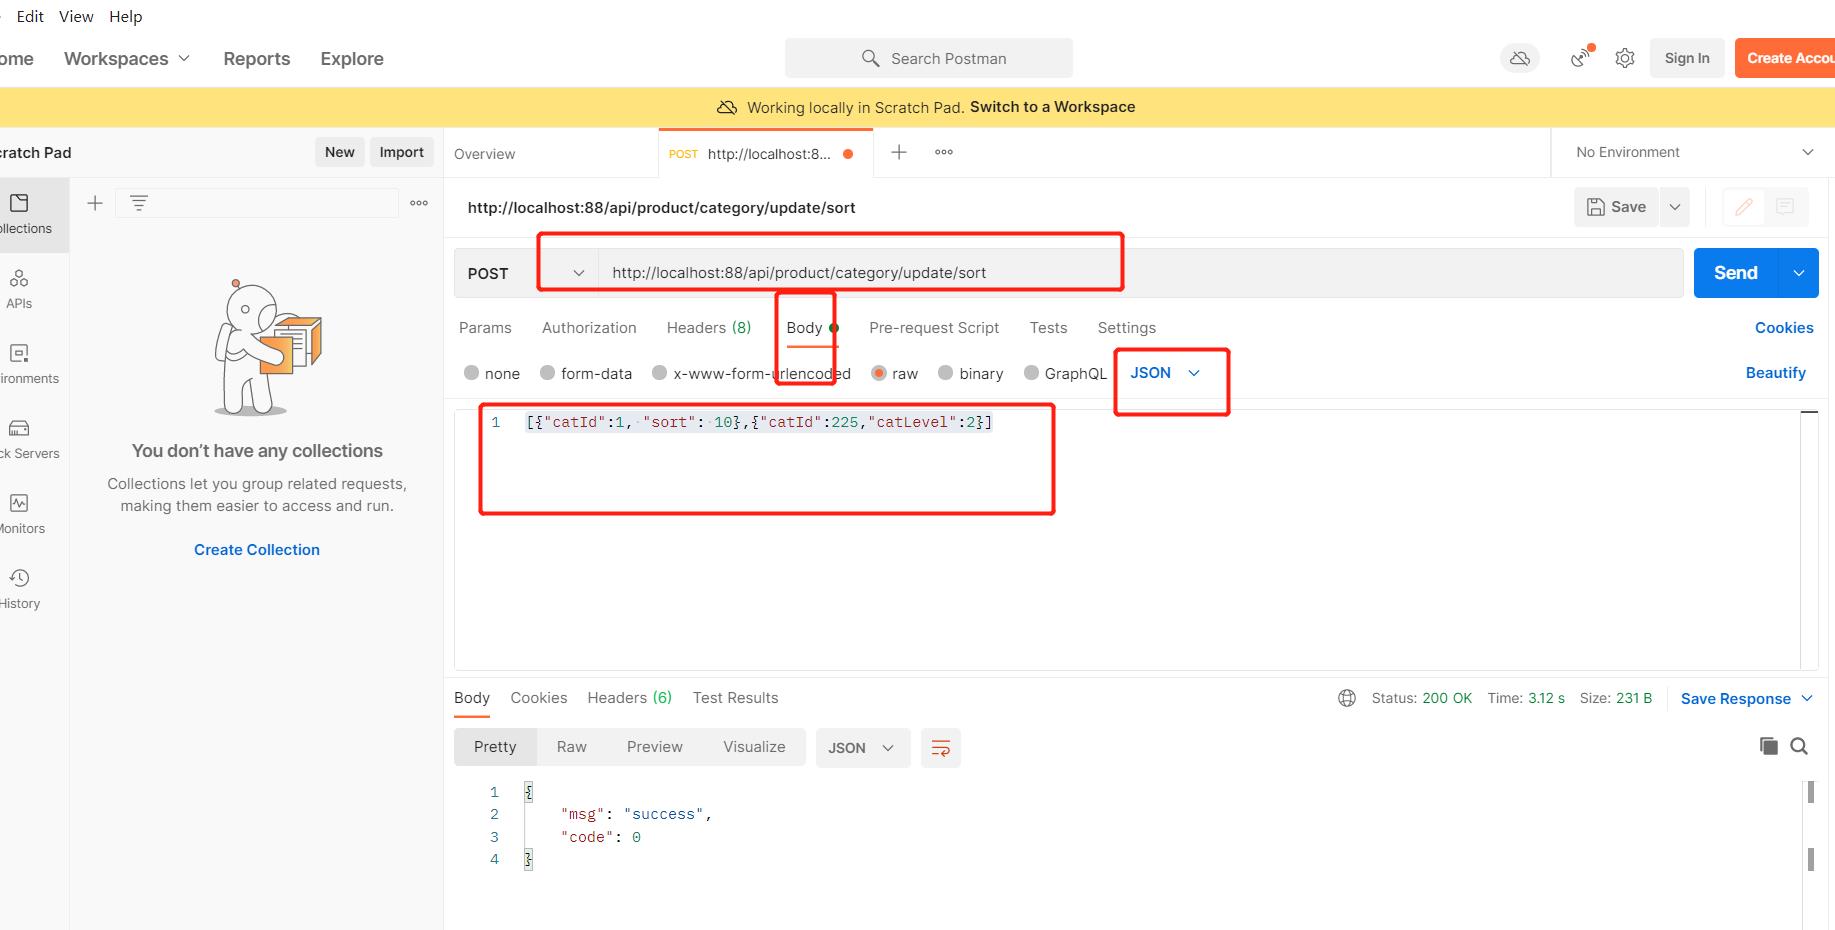The width and height of the screenshot is (1835, 930).
Task: Click the magnifier in Search Postman
Action: 871,58
